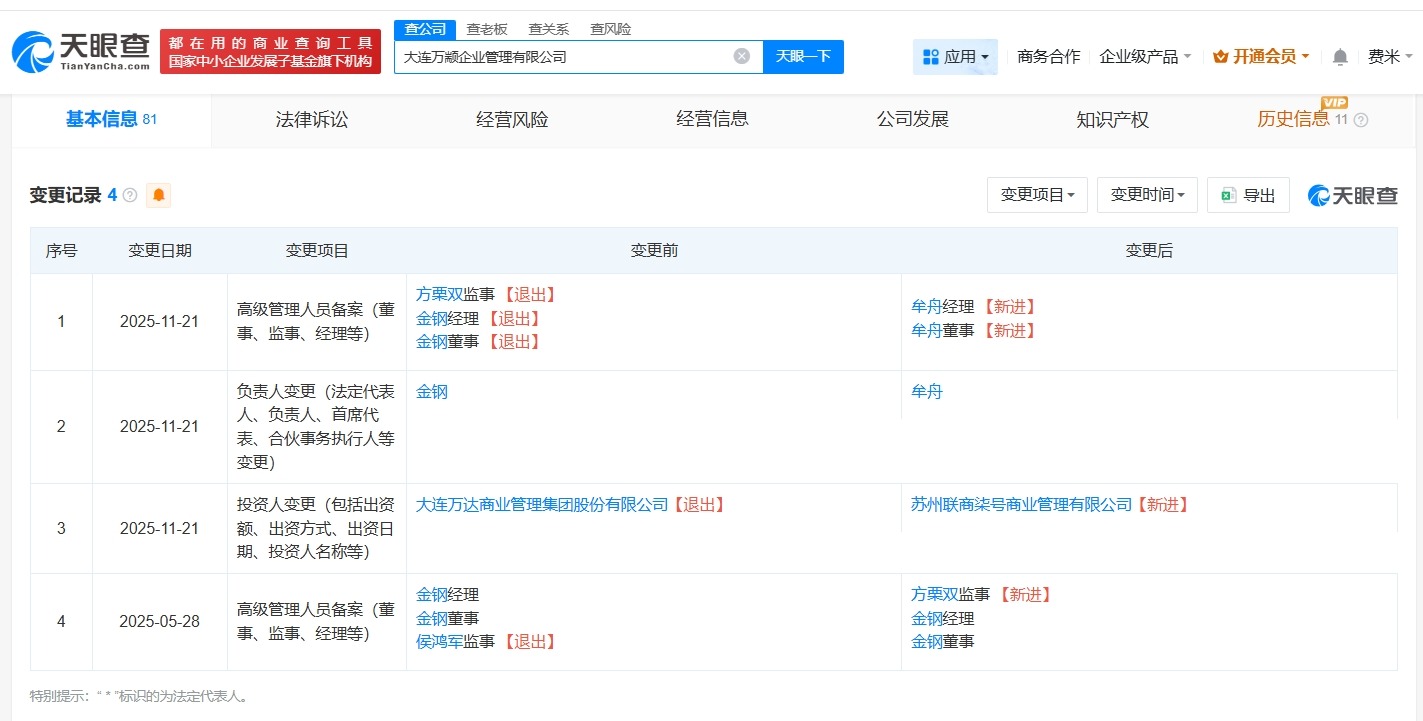Image resolution: width=1423 pixels, height=721 pixels.
Task: Click the 天眼查 watermark logo beside 导出
Action: 1351,195
